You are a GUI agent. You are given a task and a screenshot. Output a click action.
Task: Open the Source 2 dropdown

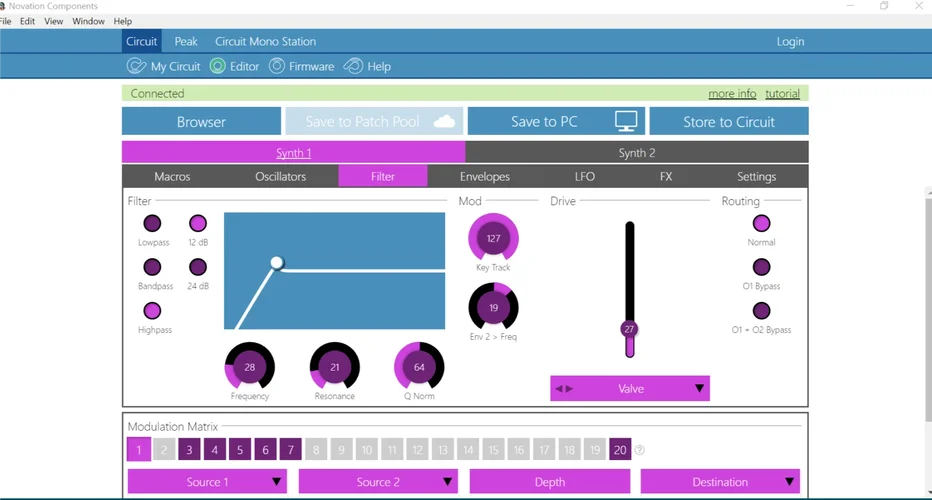point(378,482)
